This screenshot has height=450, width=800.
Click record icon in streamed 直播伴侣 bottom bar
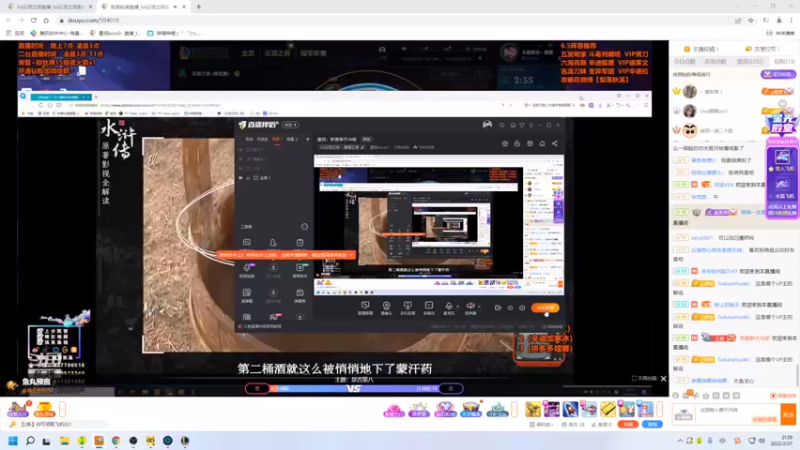coord(498,308)
